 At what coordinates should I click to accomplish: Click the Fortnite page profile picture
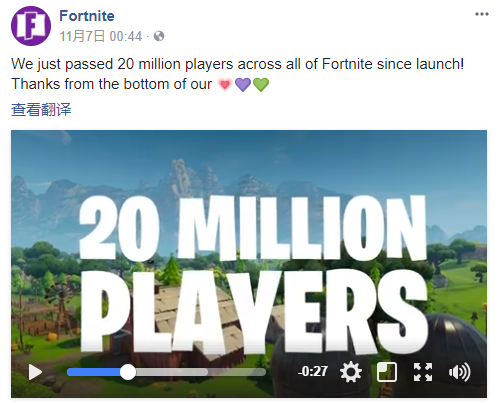pos(31,26)
